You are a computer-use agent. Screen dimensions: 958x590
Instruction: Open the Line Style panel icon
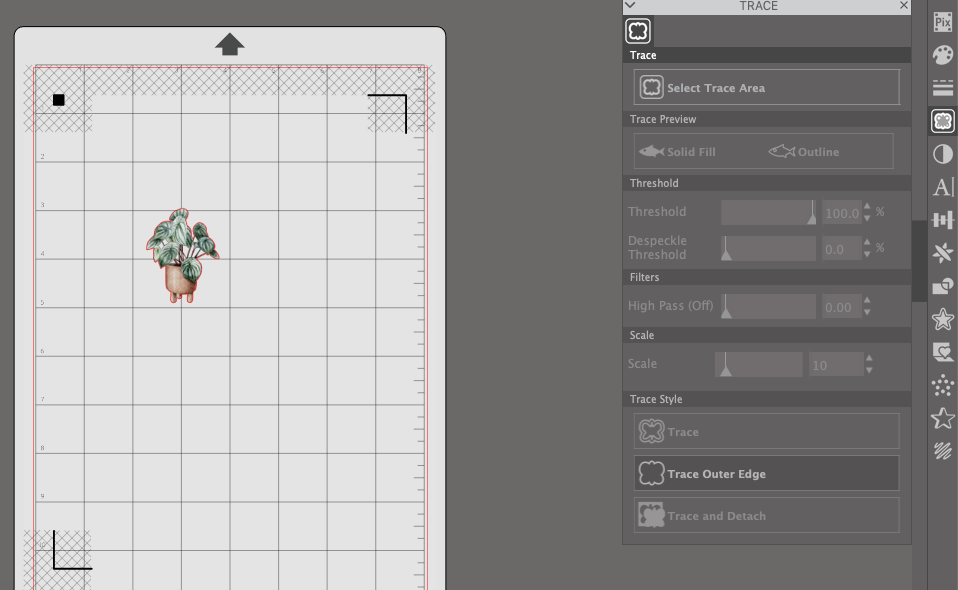[x=943, y=87]
